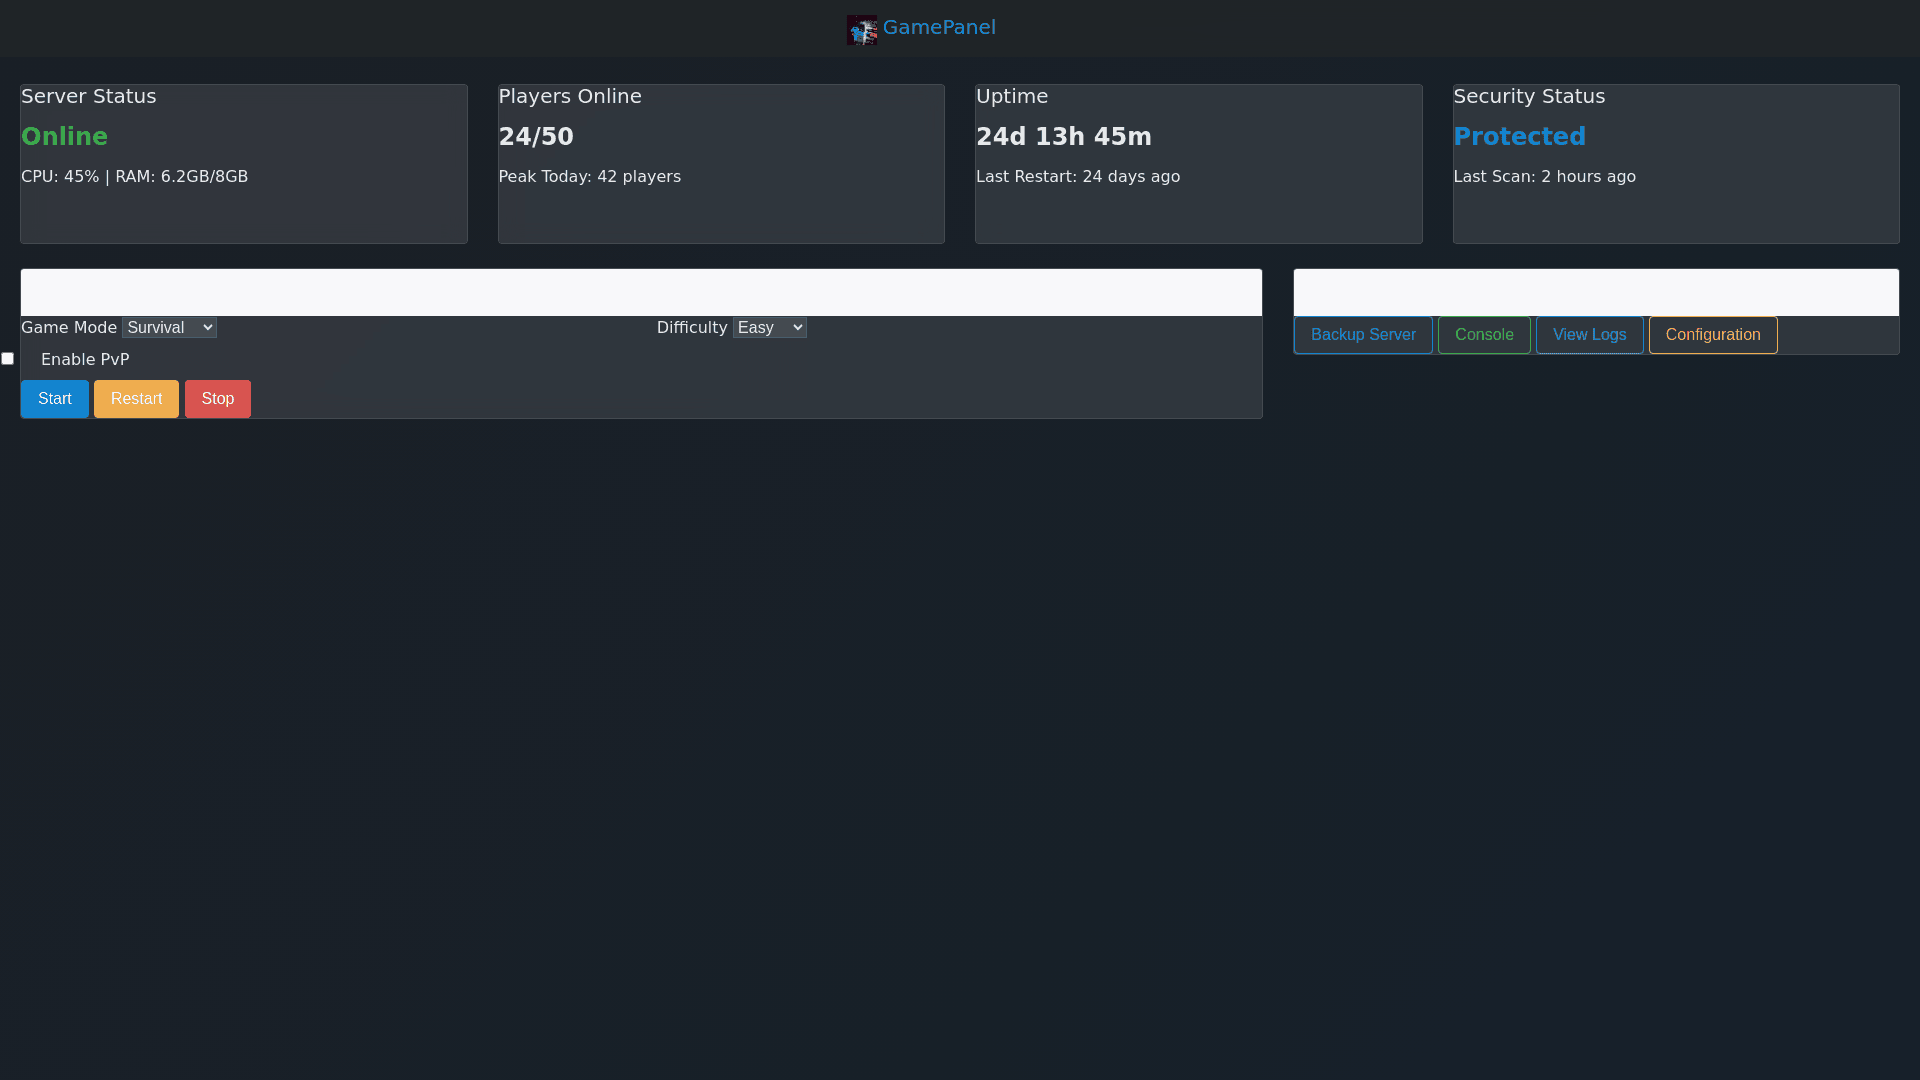The width and height of the screenshot is (1920, 1080).
Task: Click Backup Server button
Action: point(1362,335)
